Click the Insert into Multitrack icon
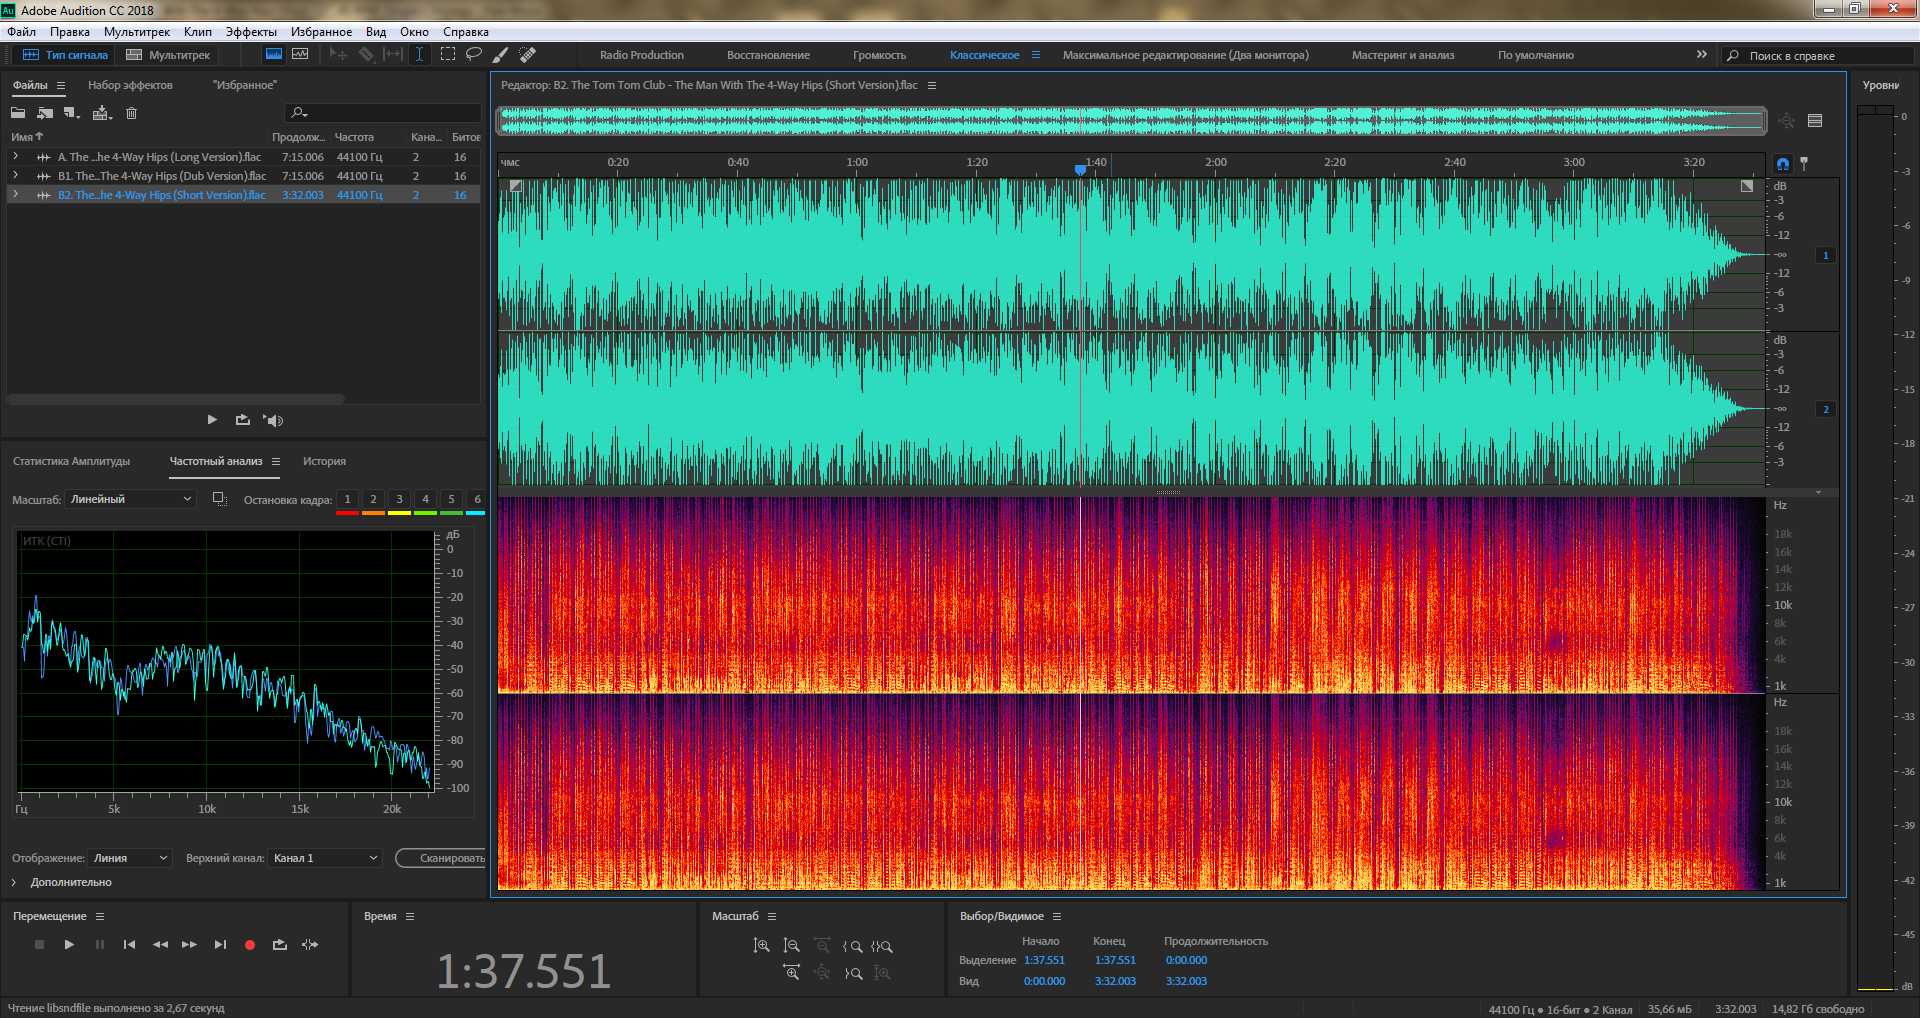Image resolution: width=1920 pixels, height=1018 pixels. tap(102, 113)
